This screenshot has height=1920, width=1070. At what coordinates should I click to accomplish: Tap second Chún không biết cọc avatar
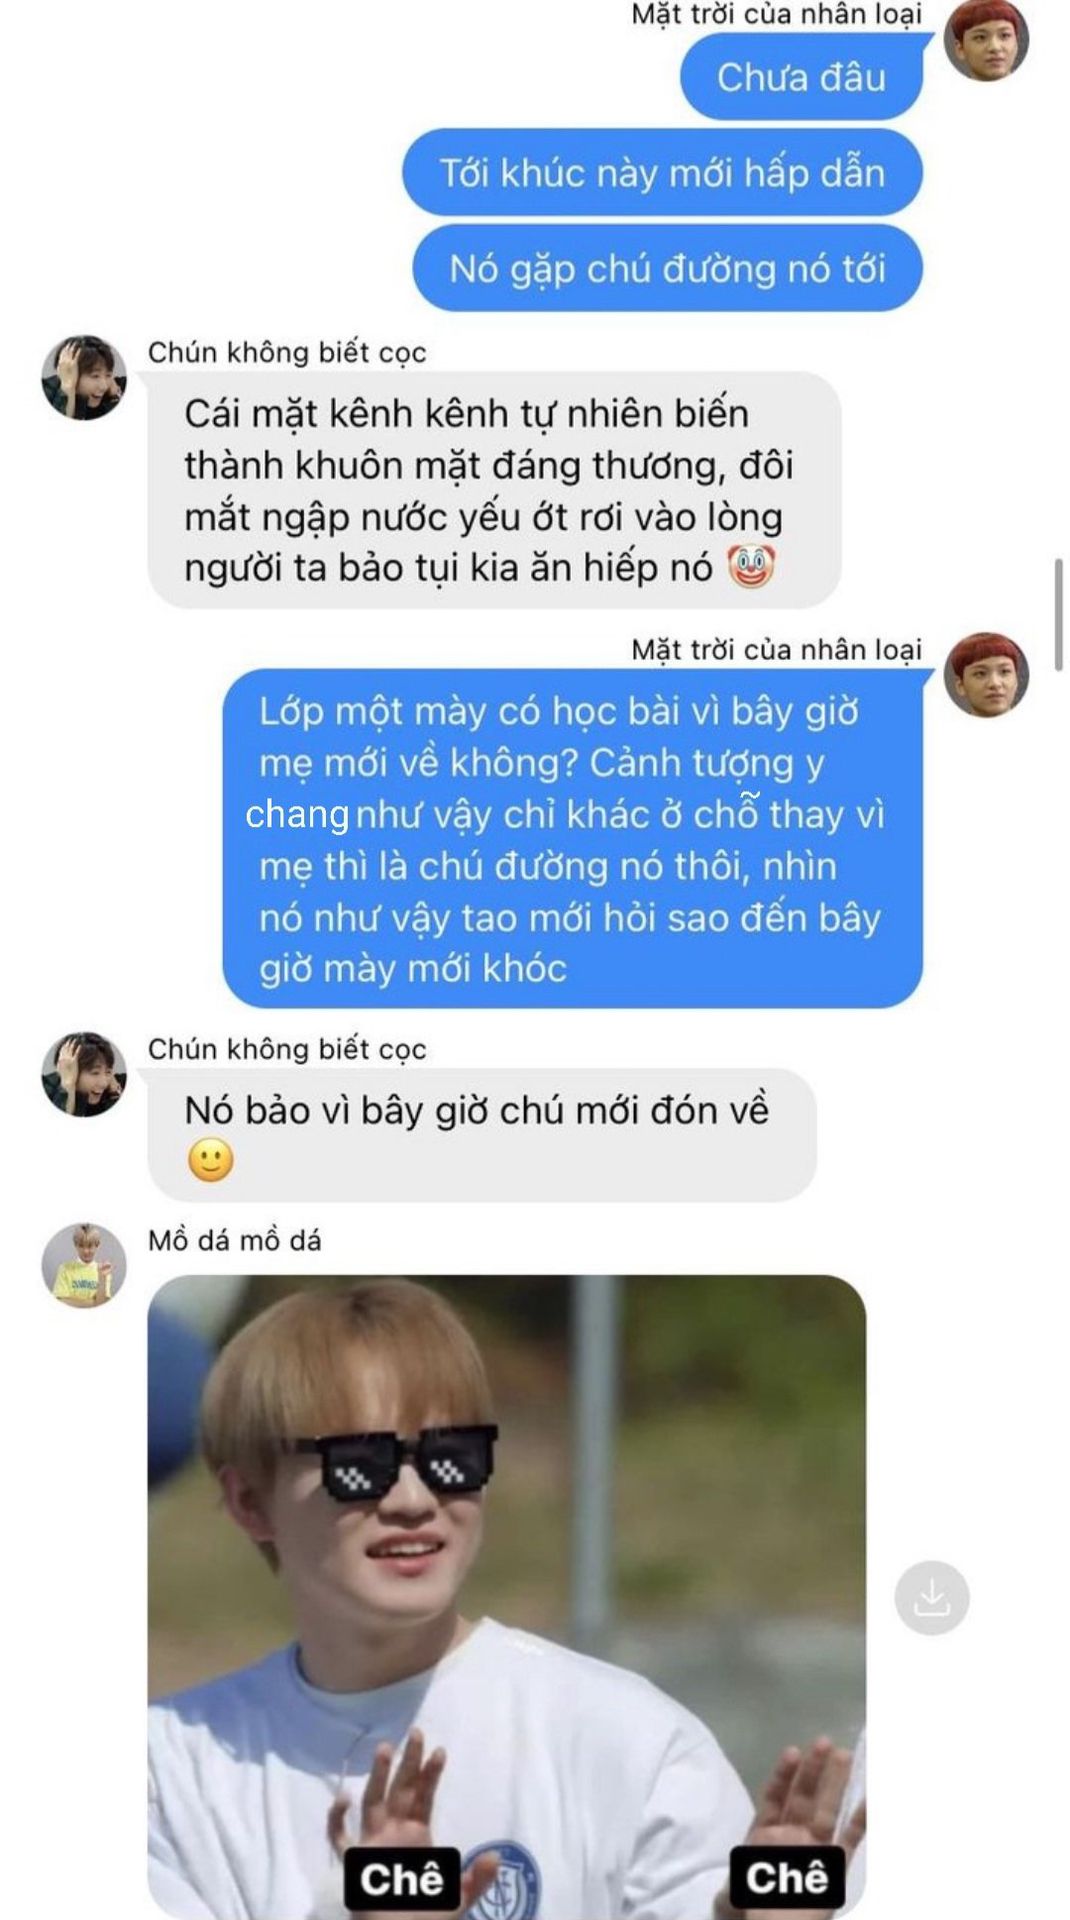(84, 1074)
